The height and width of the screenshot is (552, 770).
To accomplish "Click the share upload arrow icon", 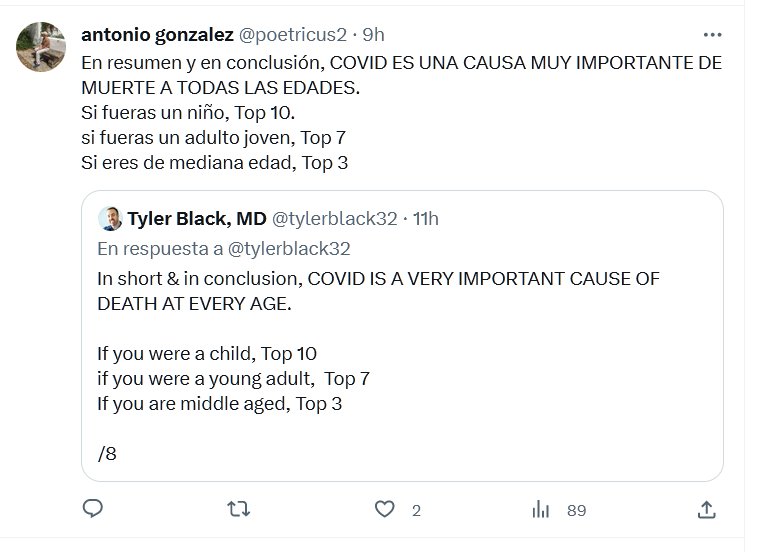I will tap(706, 509).
